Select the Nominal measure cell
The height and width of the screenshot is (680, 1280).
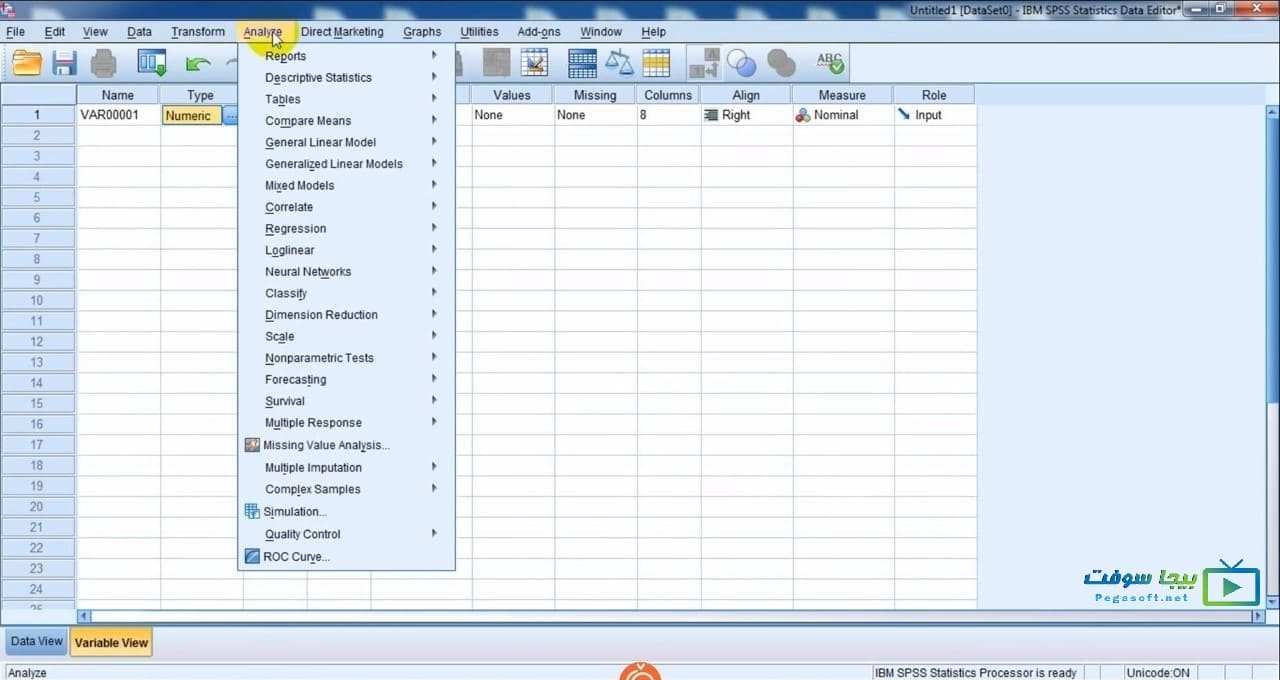(843, 115)
